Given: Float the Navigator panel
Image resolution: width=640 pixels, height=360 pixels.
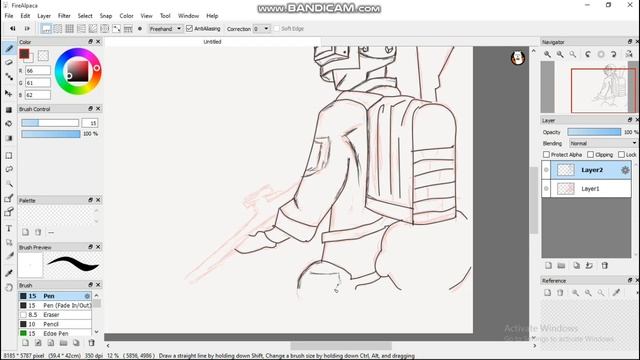Looking at the screenshot, I should pyautogui.click(x=630, y=42).
